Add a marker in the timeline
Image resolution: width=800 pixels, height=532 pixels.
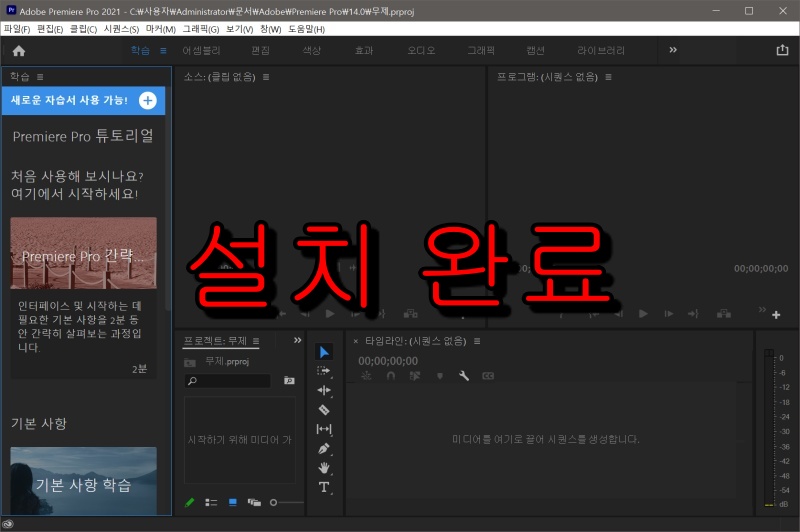440,376
